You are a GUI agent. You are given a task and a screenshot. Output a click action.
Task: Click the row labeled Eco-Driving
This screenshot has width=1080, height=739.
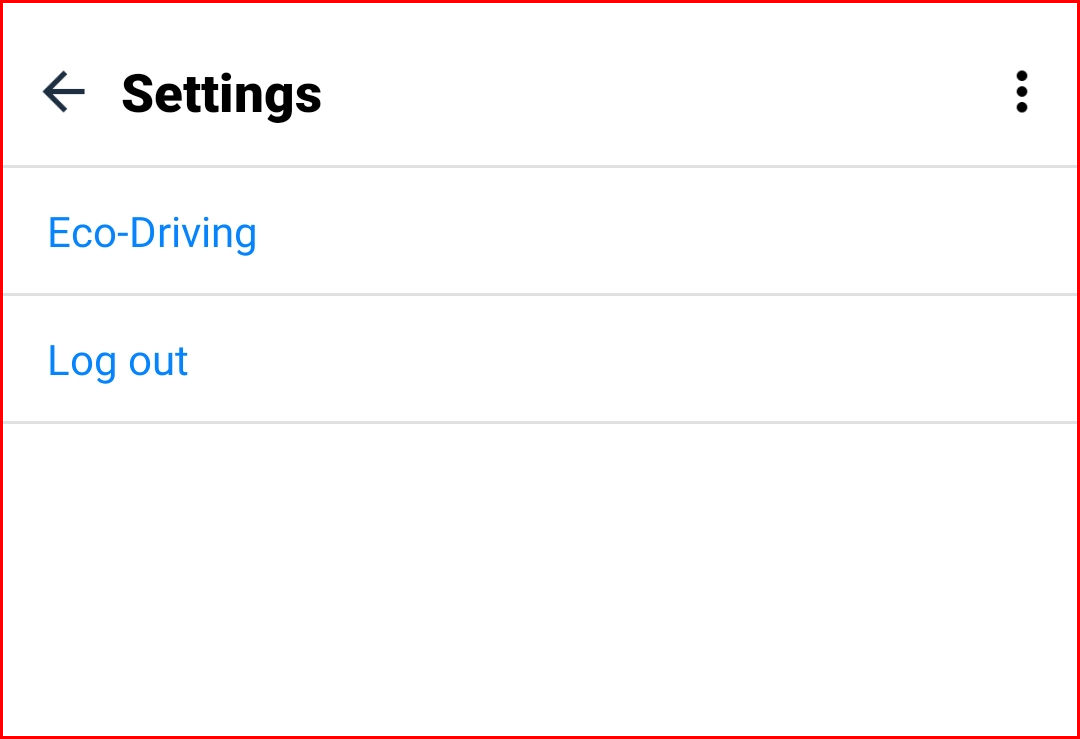point(540,231)
